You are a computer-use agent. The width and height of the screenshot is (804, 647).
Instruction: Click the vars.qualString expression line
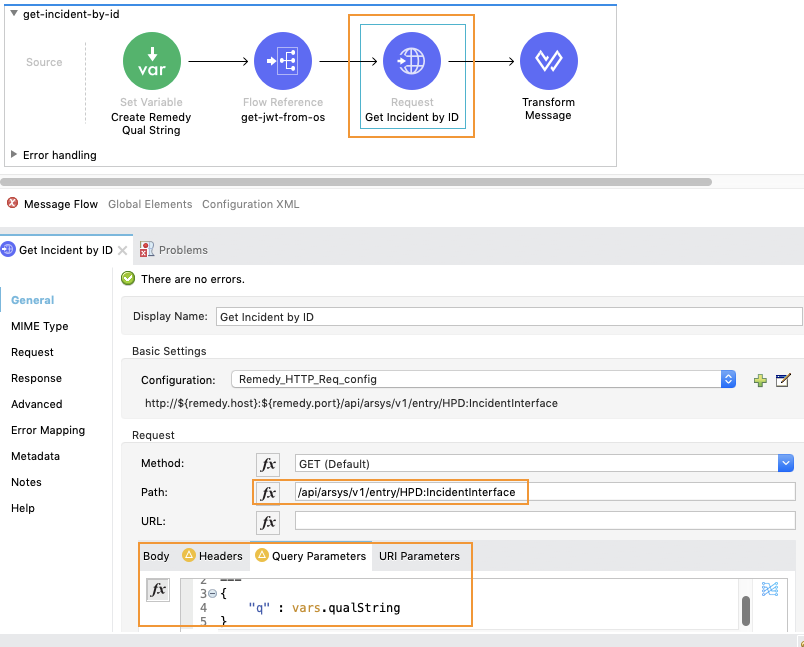click(x=324, y=608)
